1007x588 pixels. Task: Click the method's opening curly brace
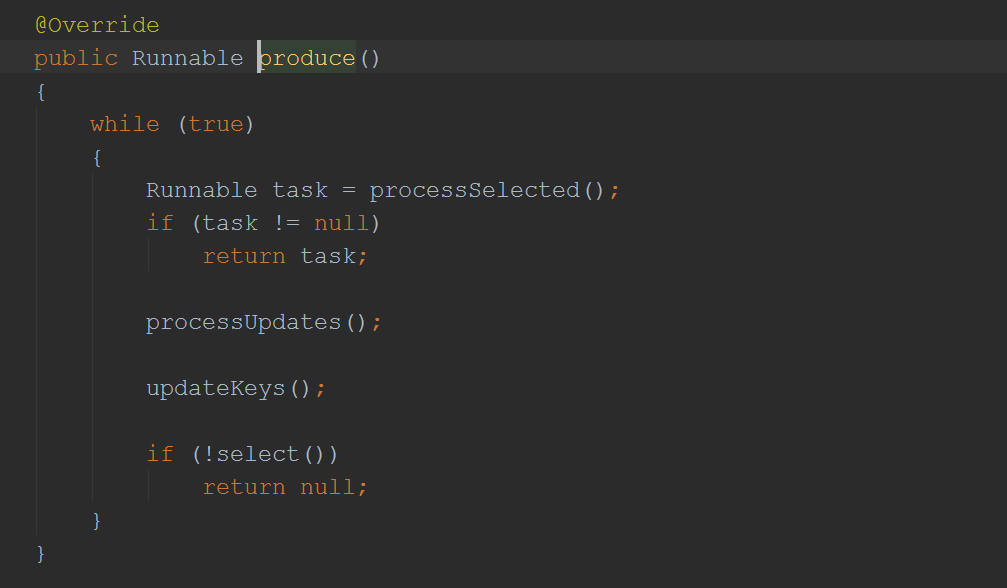pyautogui.click(x=41, y=91)
